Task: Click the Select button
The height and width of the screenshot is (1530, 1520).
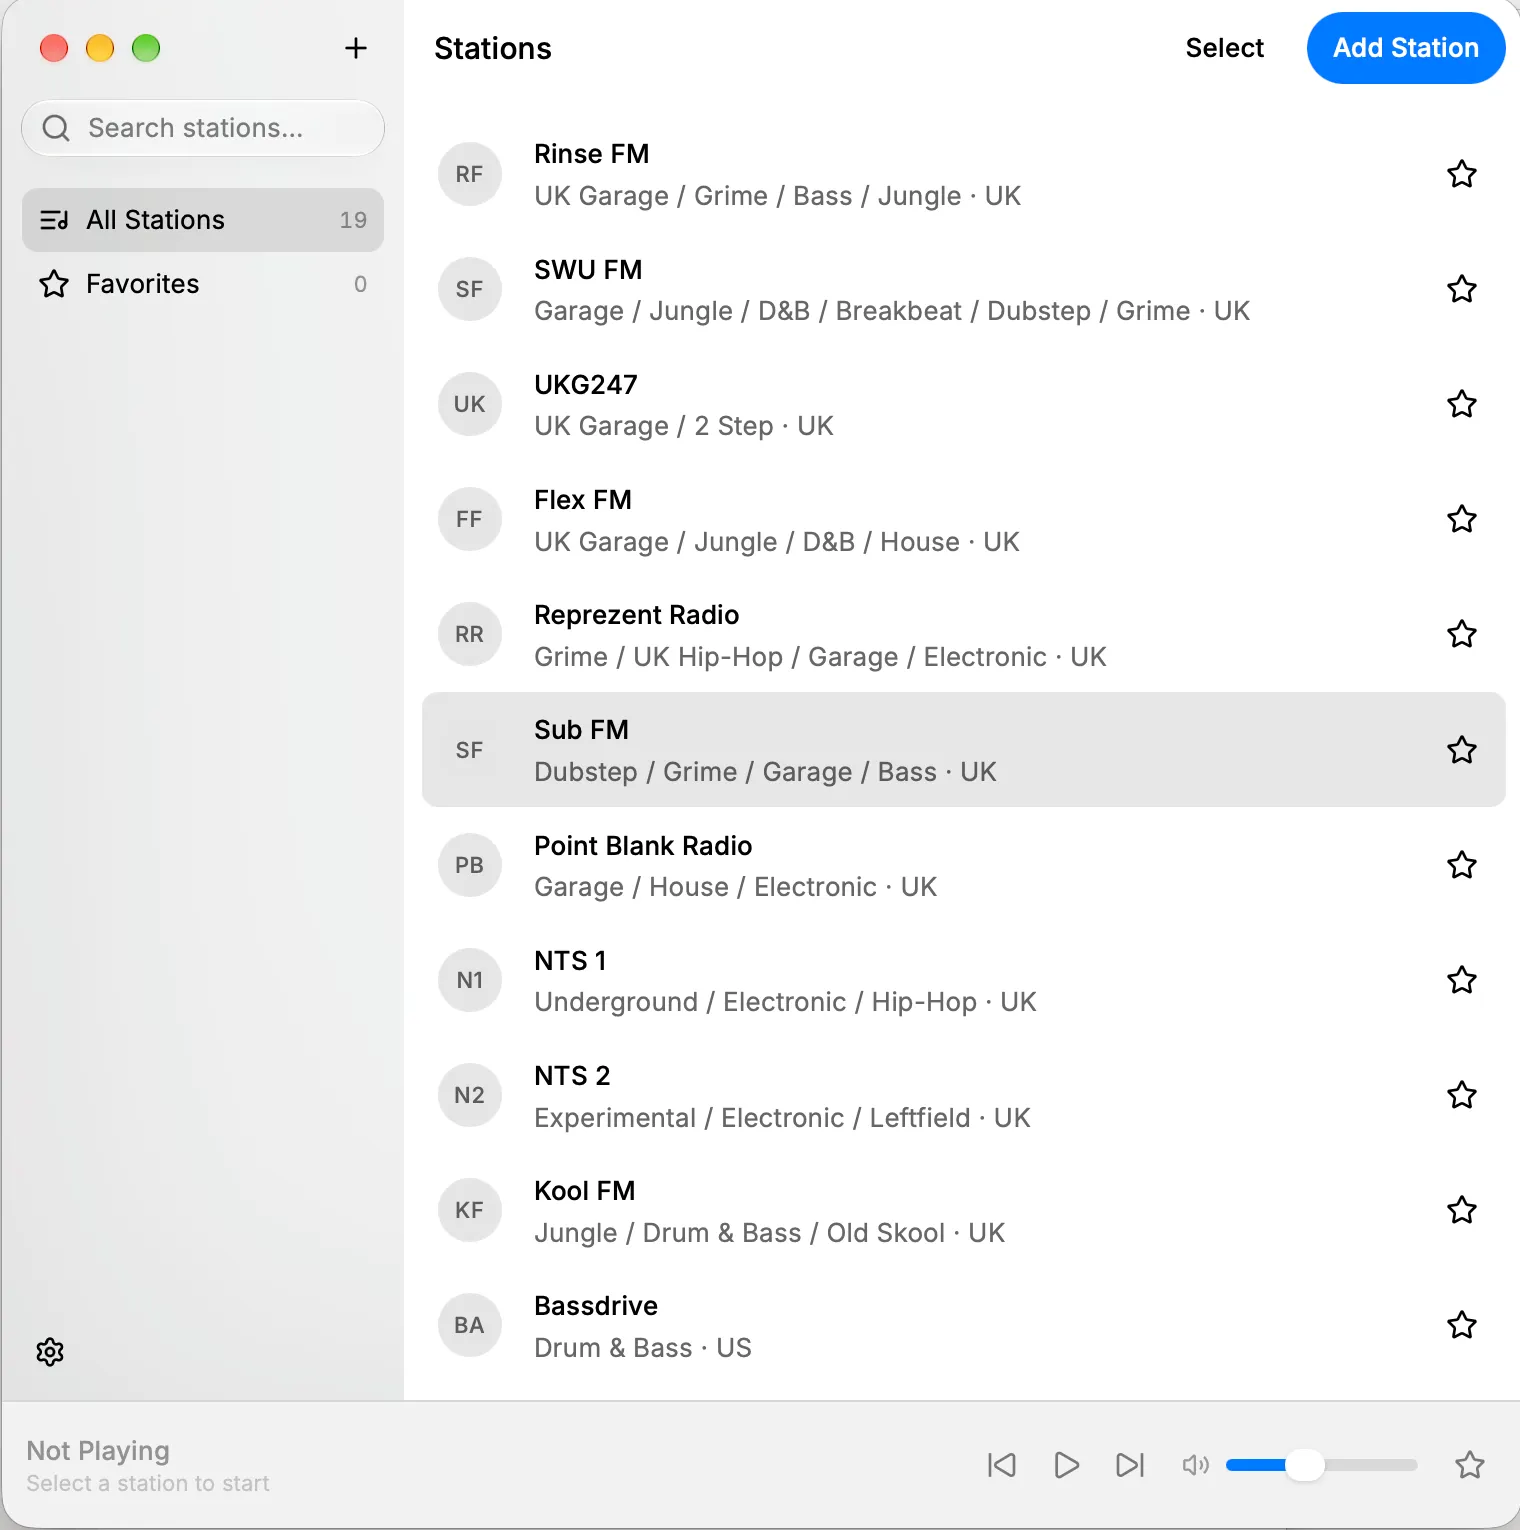Action: (1225, 48)
